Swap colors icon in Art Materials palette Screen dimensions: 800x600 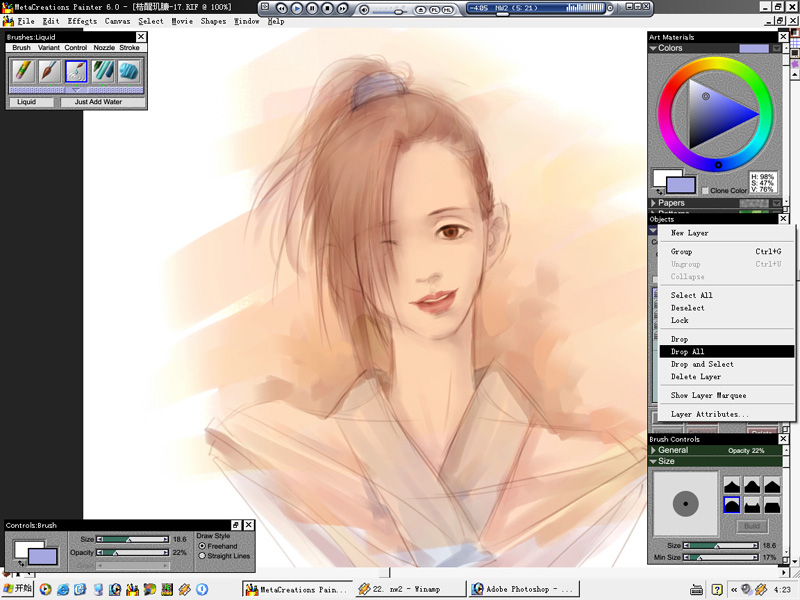[660, 192]
